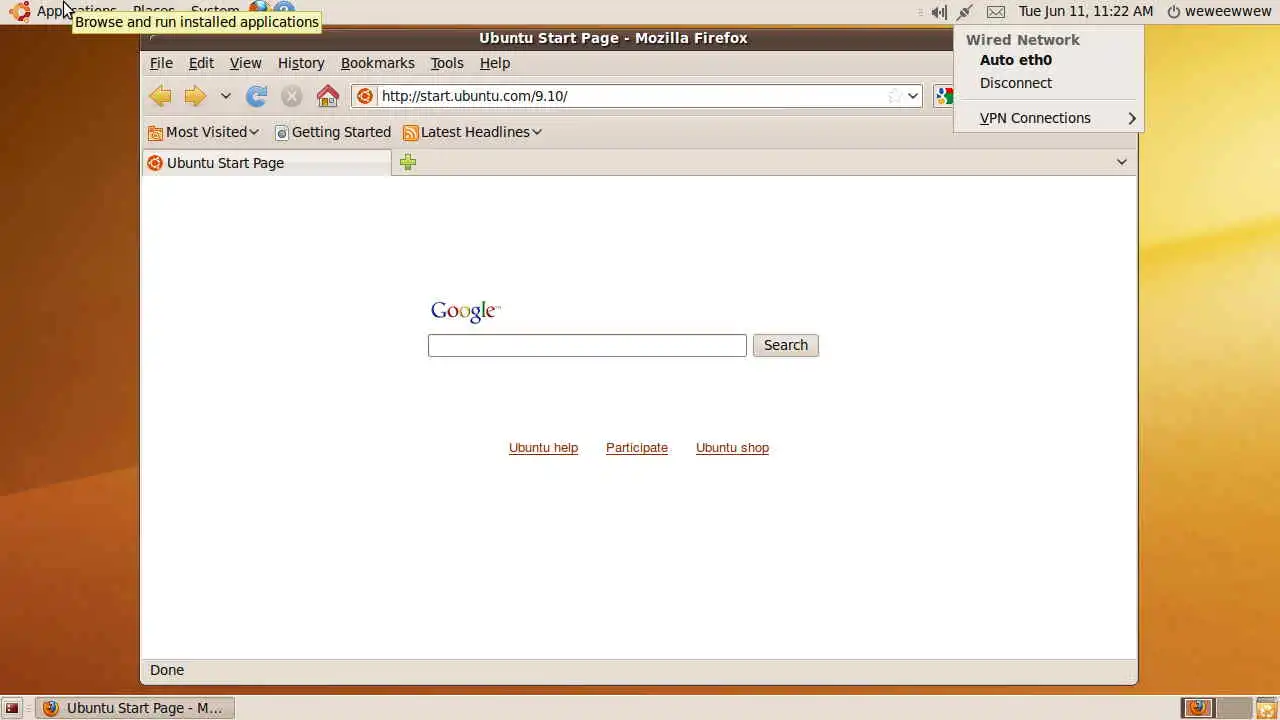1280x720 pixels.
Task: Click the Done status bar text
Action: pyautogui.click(x=167, y=670)
